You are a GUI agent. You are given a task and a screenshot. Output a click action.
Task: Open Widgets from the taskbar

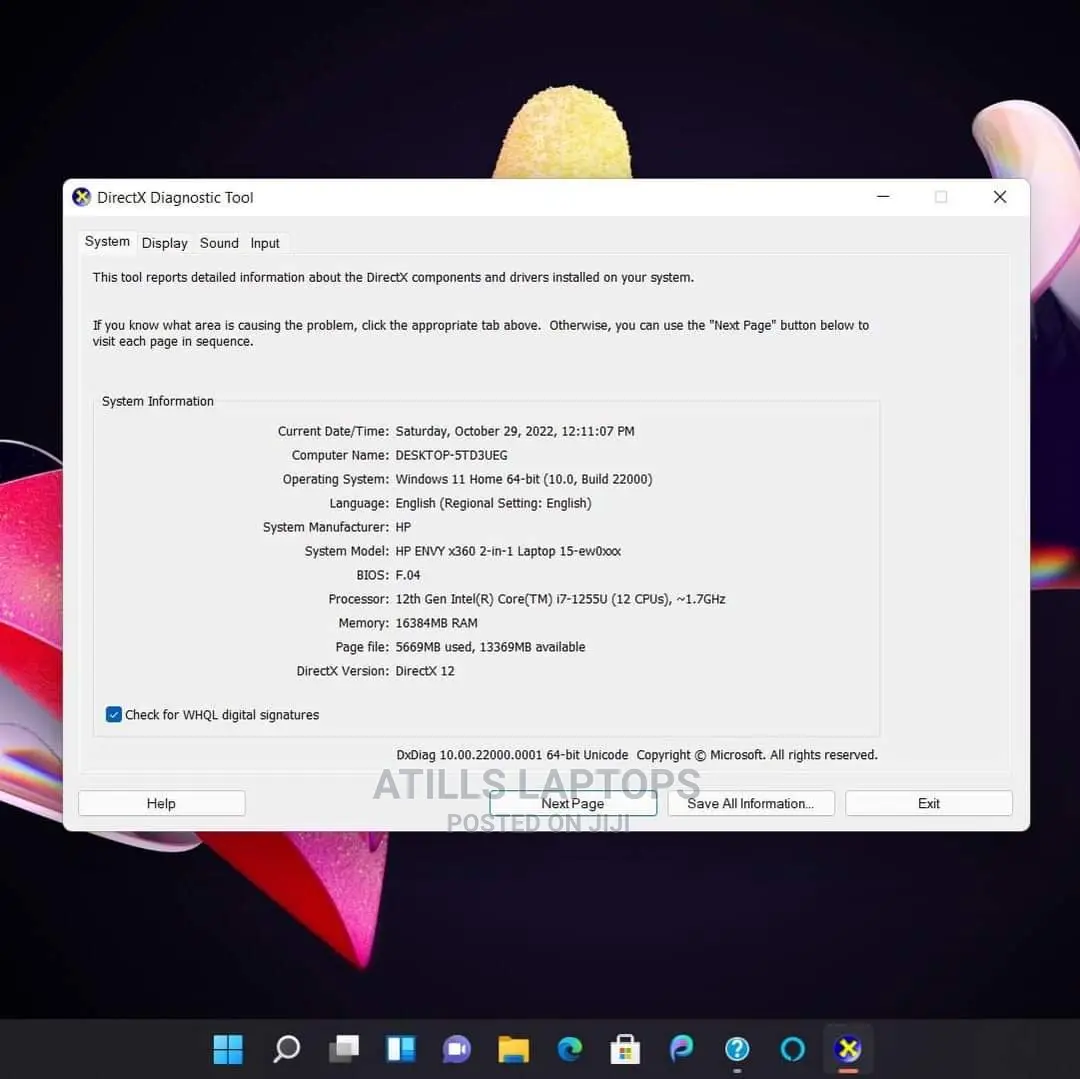tap(401, 1049)
